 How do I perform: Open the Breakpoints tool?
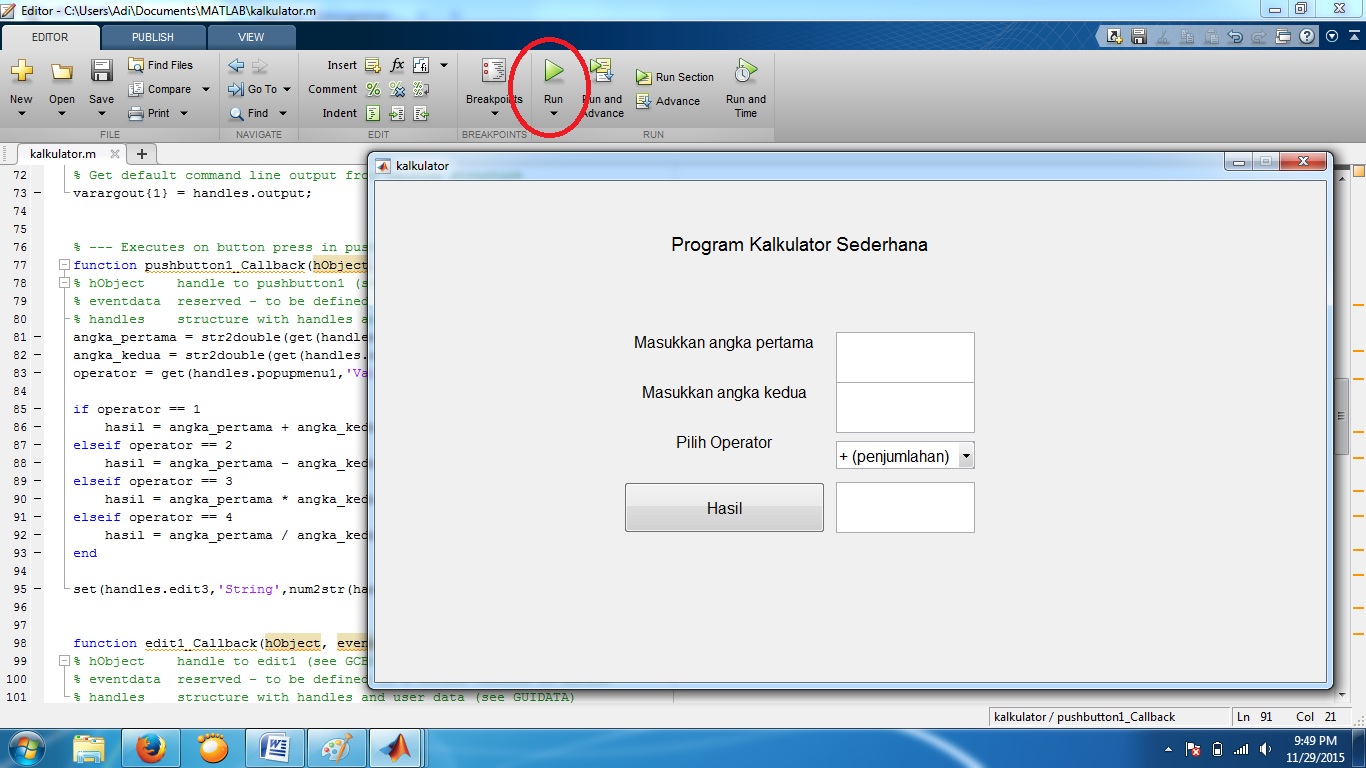494,71
